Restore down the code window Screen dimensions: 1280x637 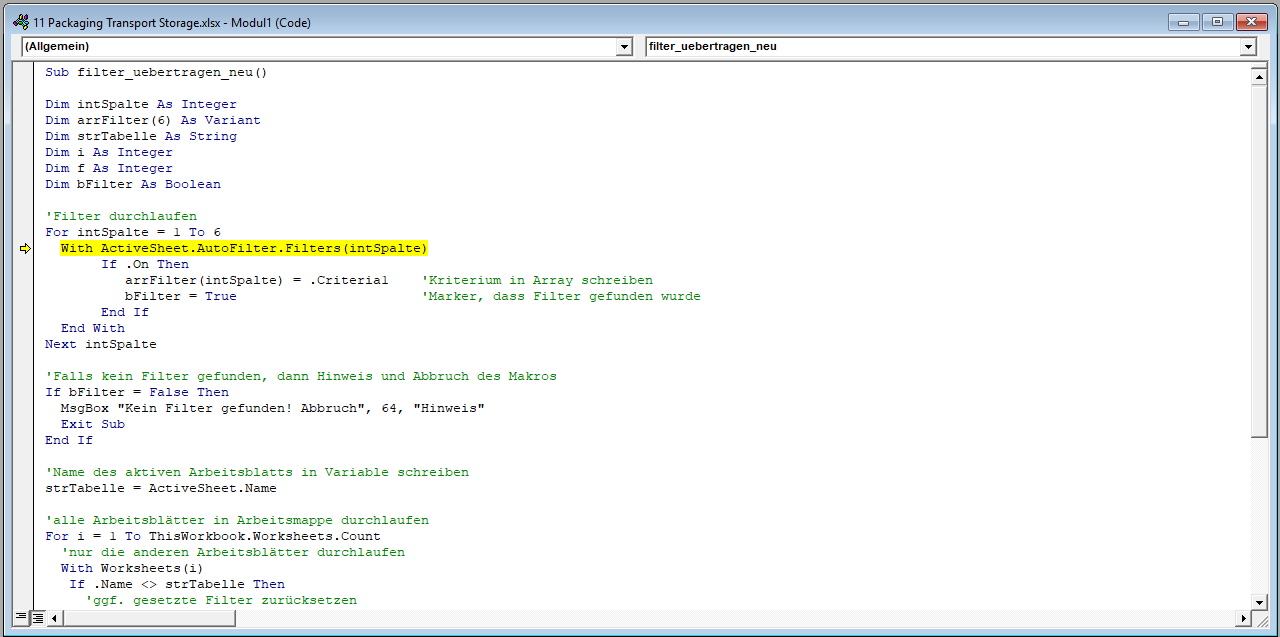(x=1217, y=22)
